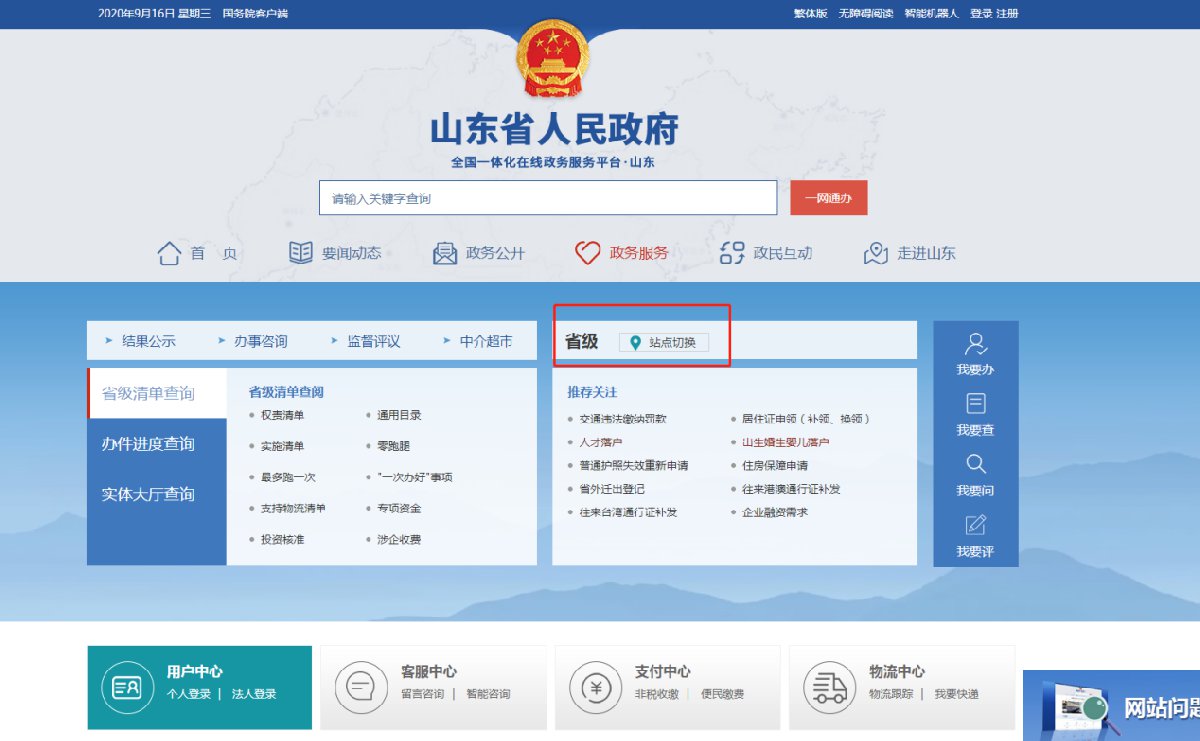
Task: Click the 推荐关注 heading text
Action: click(x=592, y=392)
